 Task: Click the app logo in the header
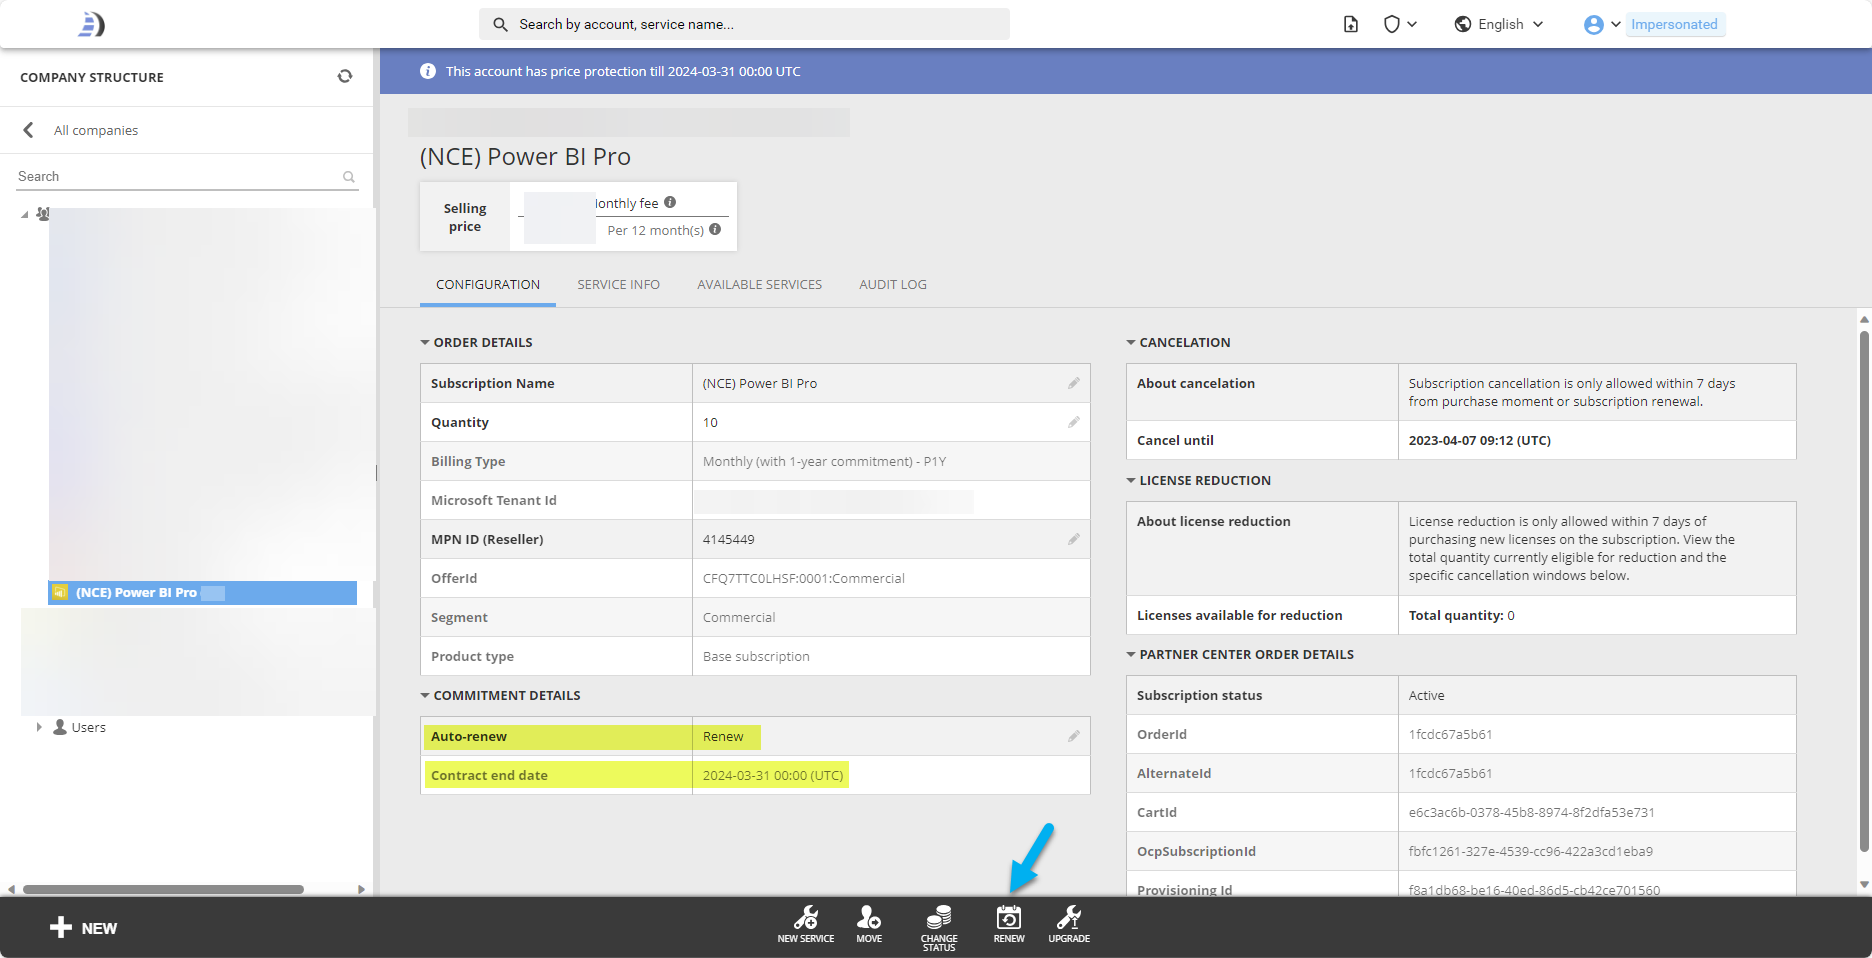coord(91,24)
